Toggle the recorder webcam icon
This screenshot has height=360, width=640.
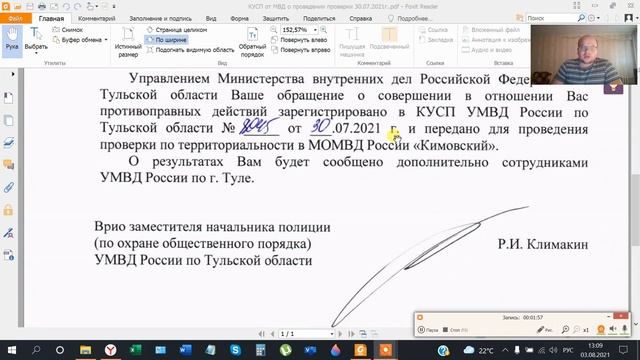601,329
